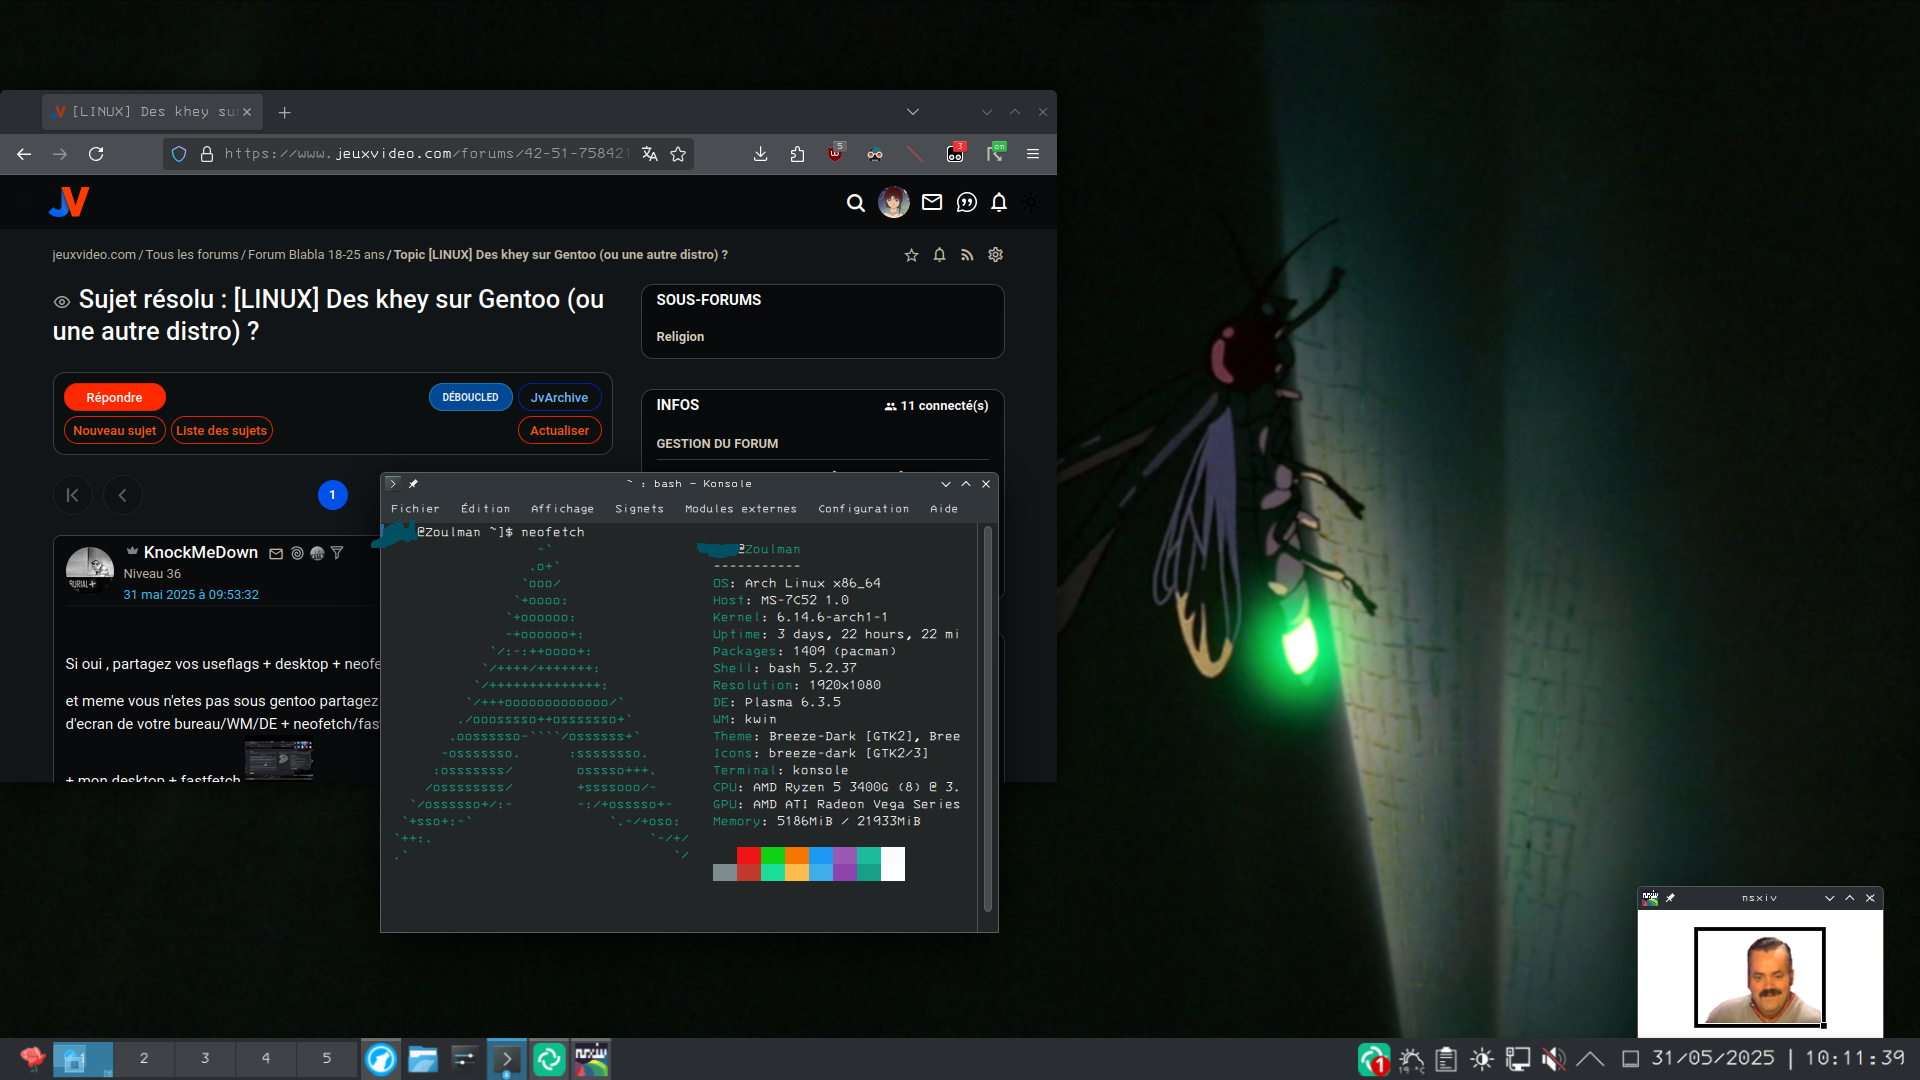Open the topic settings gear icon

pyautogui.click(x=995, y=255)
